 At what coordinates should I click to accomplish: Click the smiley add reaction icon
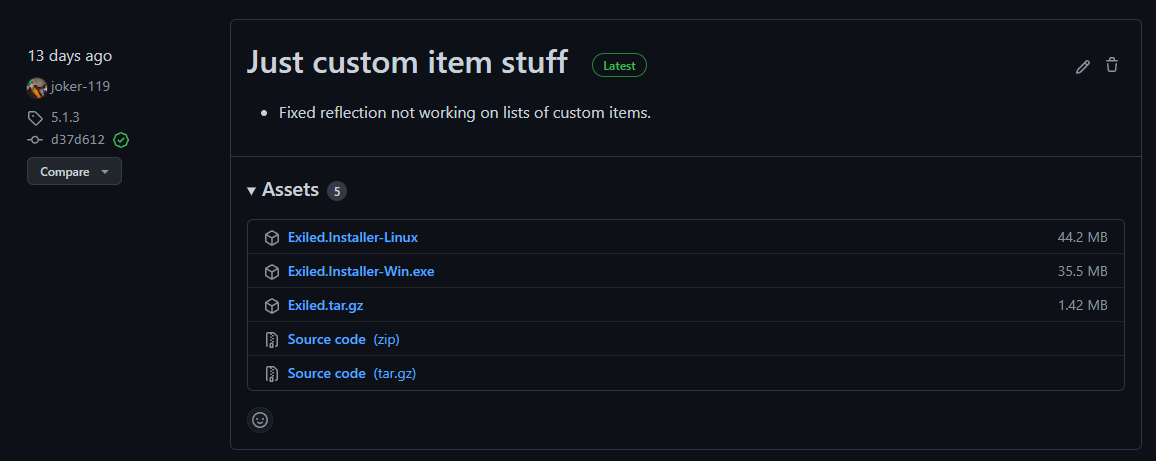coord(260,420)
